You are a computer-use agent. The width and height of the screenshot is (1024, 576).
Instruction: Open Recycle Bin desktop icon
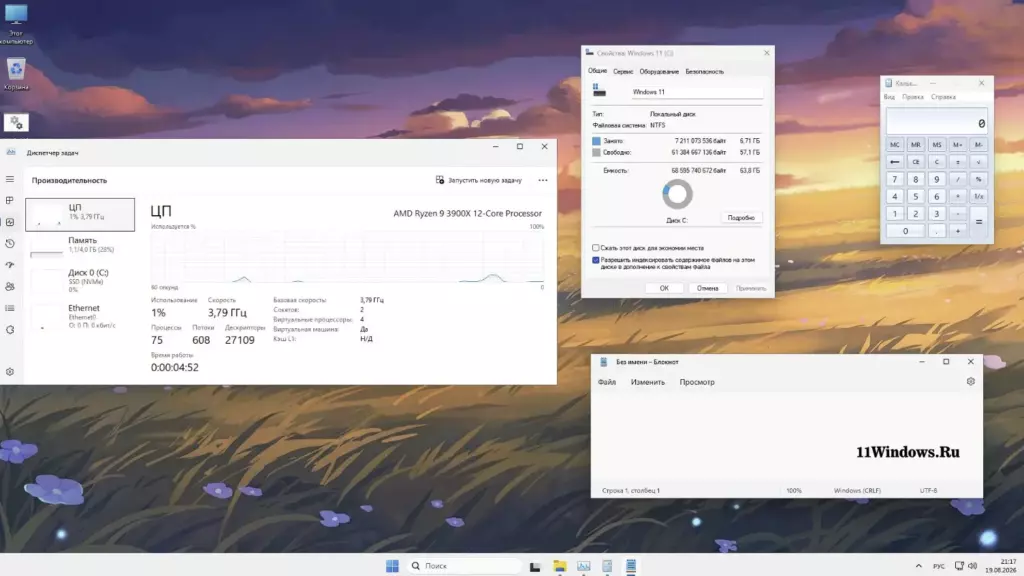click(x=16, y=74)
